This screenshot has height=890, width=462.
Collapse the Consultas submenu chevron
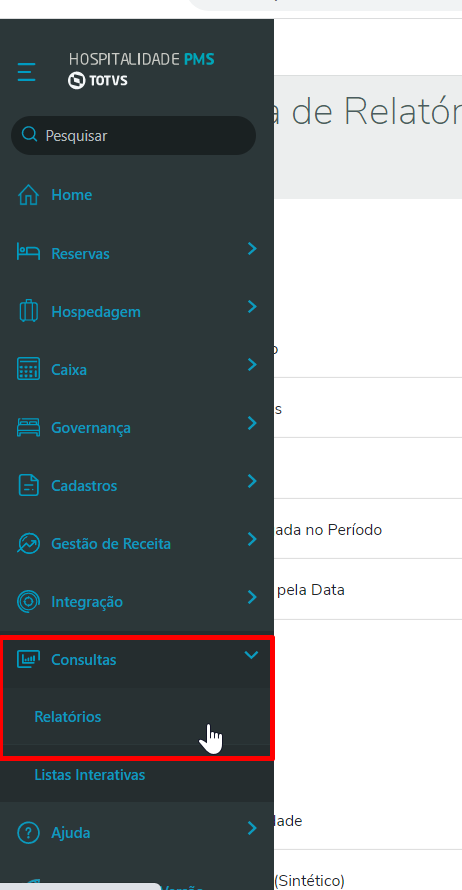click(x=251, y=655)
